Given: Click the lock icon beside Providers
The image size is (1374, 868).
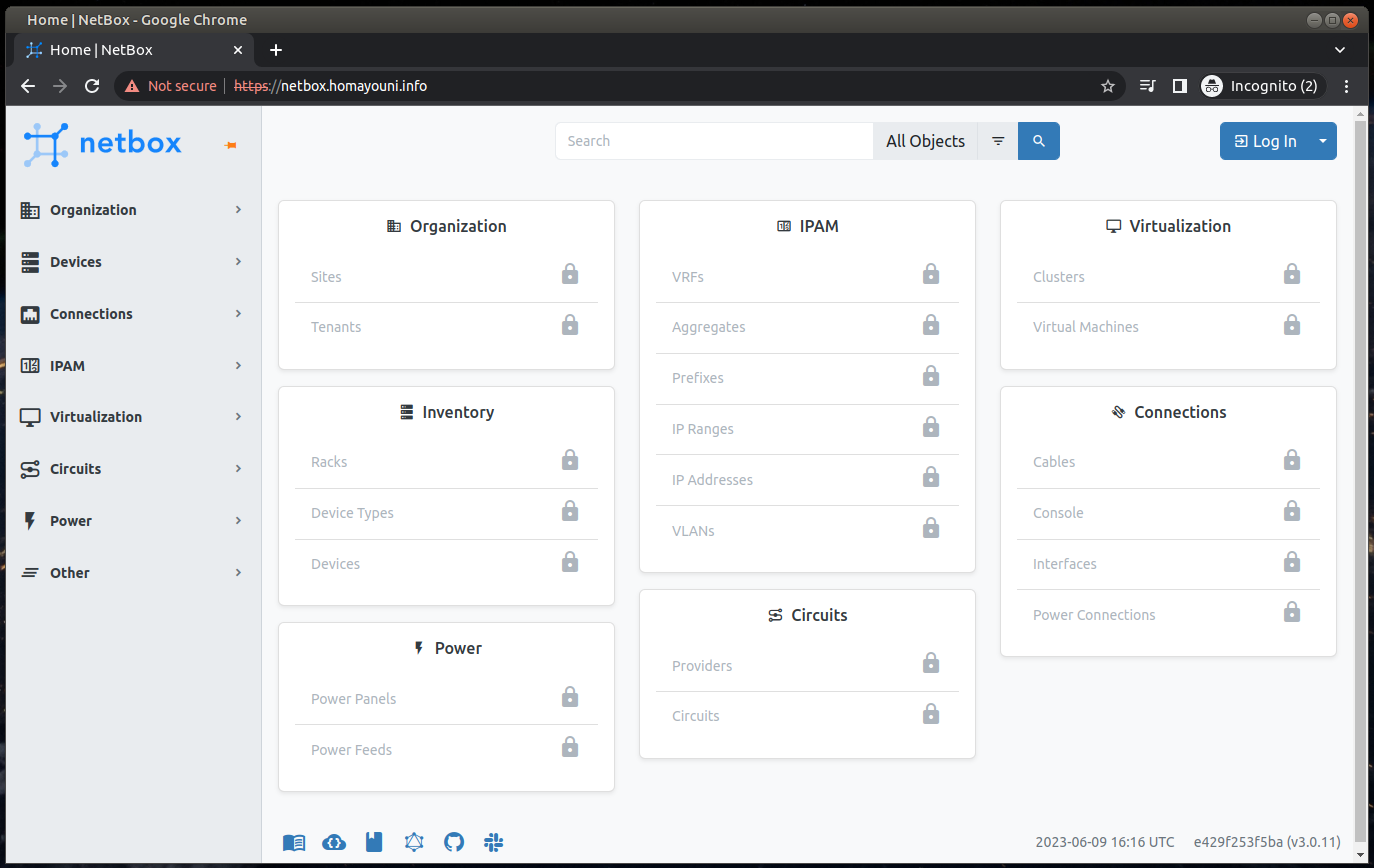Looking at the screenshot, I should click(931, 663).
